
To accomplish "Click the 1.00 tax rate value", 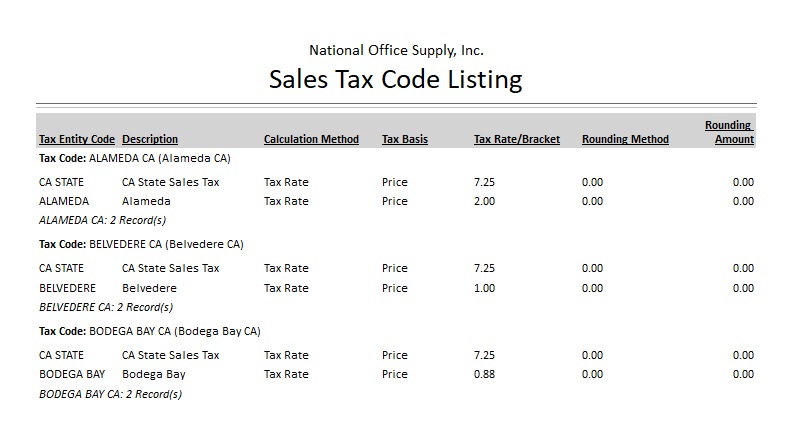I will click(x=484, y=288).
